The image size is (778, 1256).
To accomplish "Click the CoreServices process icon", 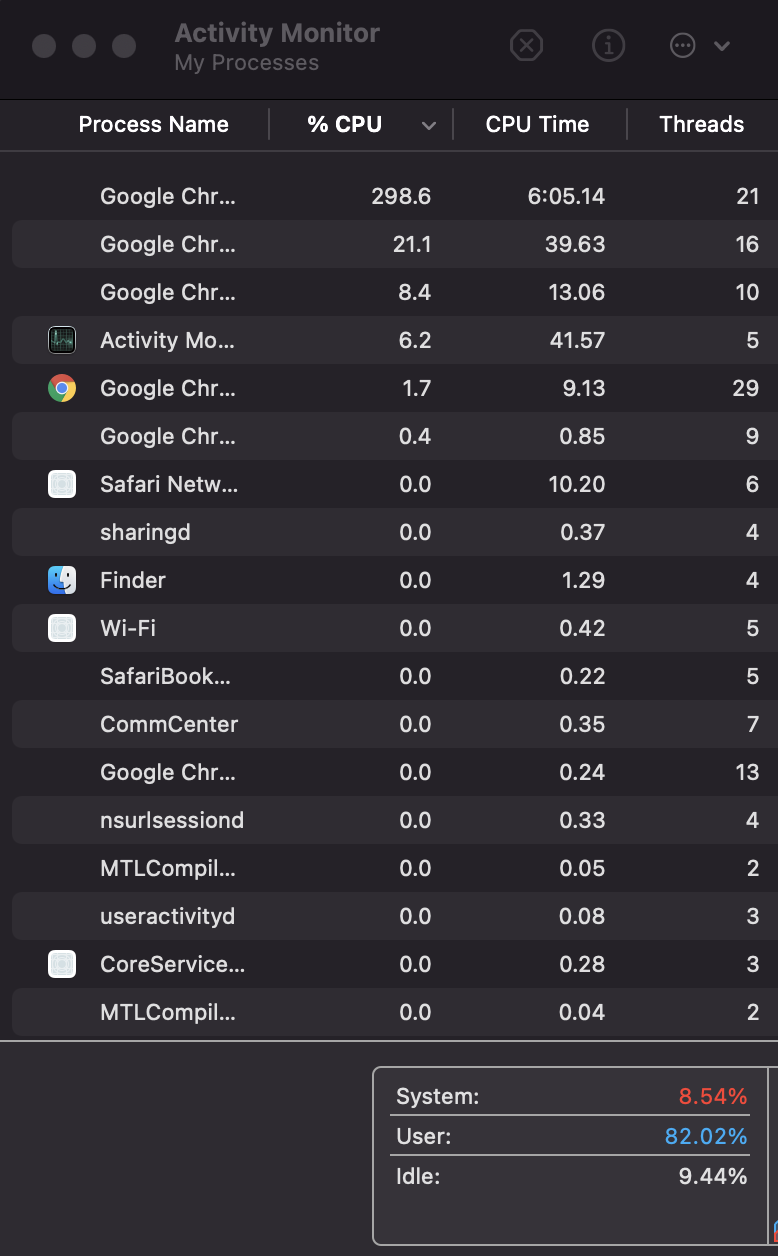I will click(62, 964).
